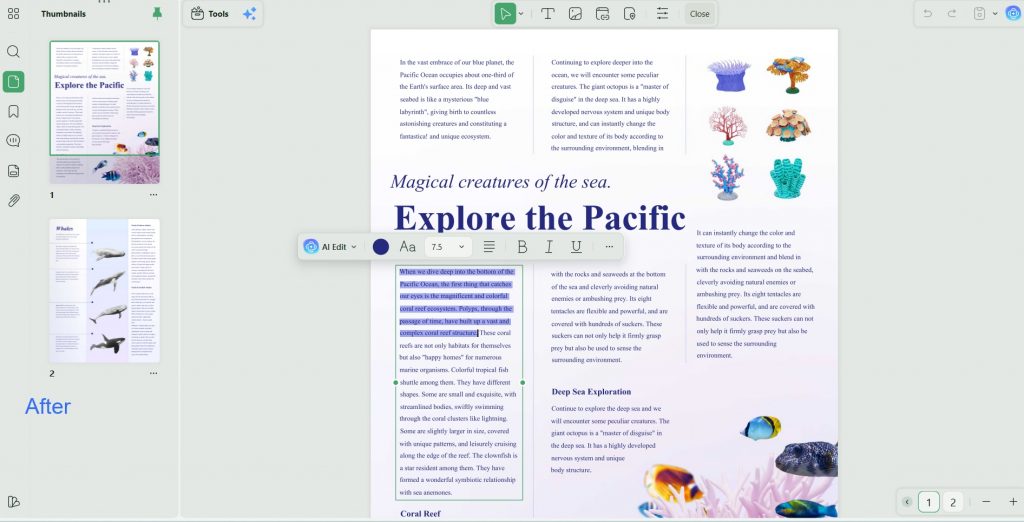Click the save document icon
This screenshot has height=522, width=1024.
pyautogui.click(x=979, y=14)
